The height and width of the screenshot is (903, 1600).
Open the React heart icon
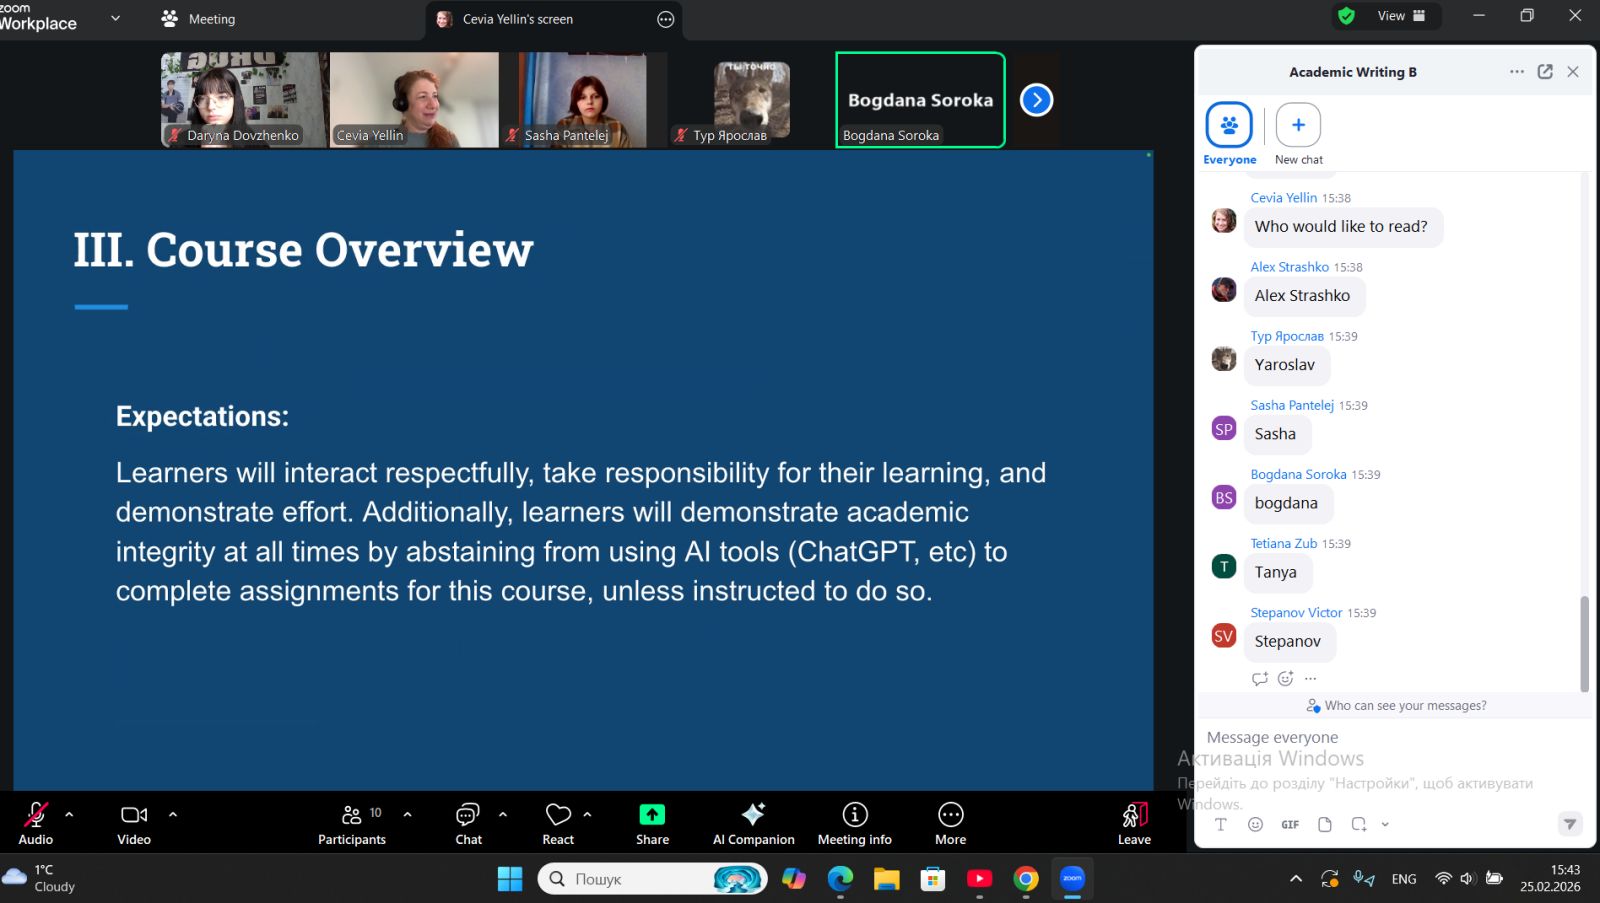point(558,815)
